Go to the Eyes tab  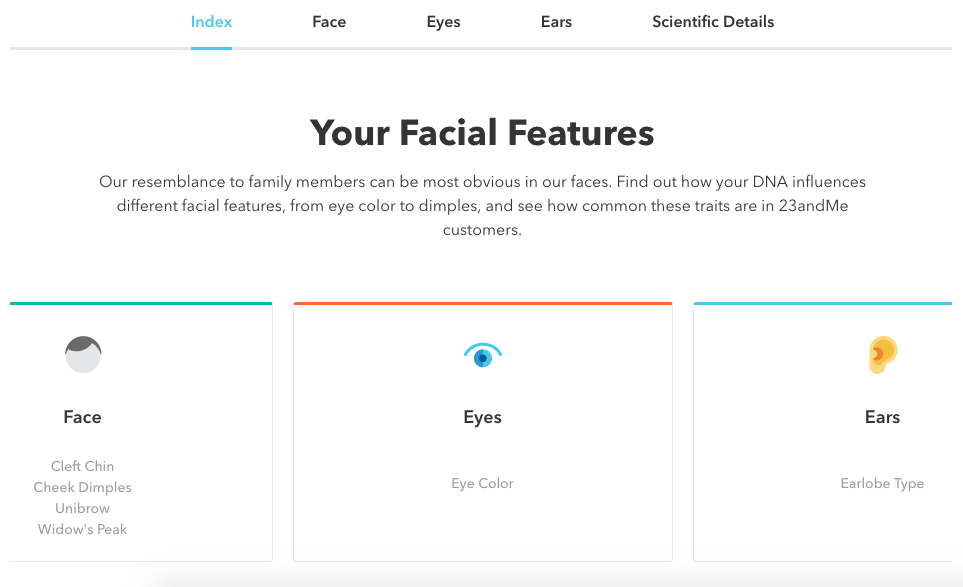443,22
